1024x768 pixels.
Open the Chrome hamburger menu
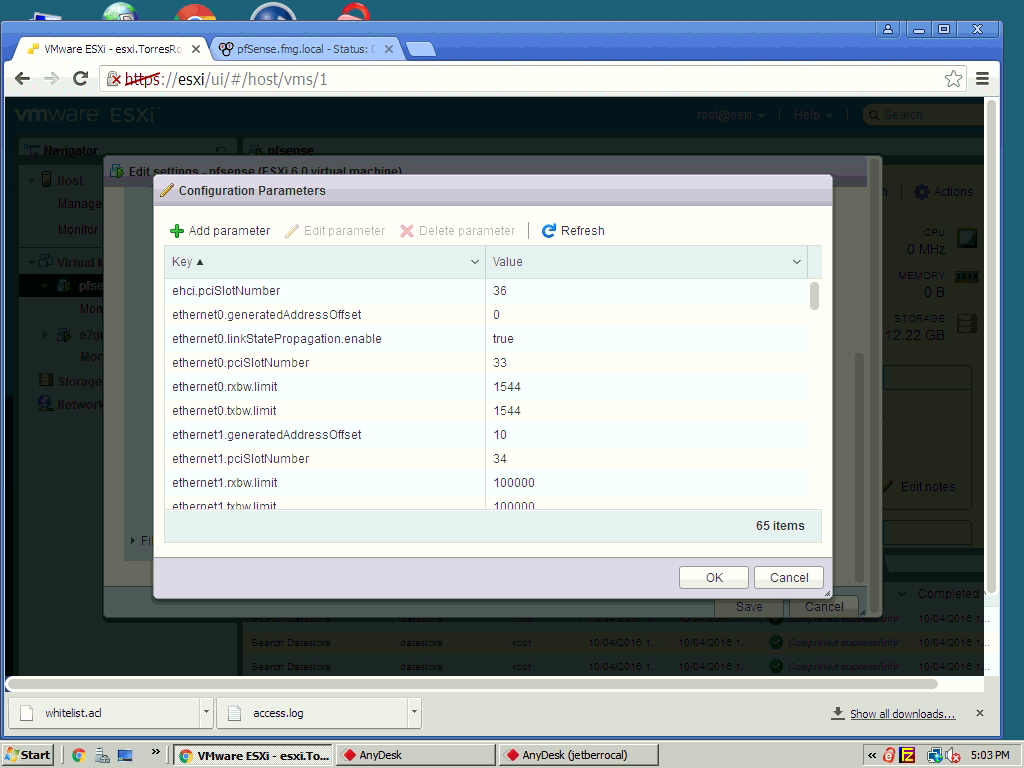click(982, 79)
